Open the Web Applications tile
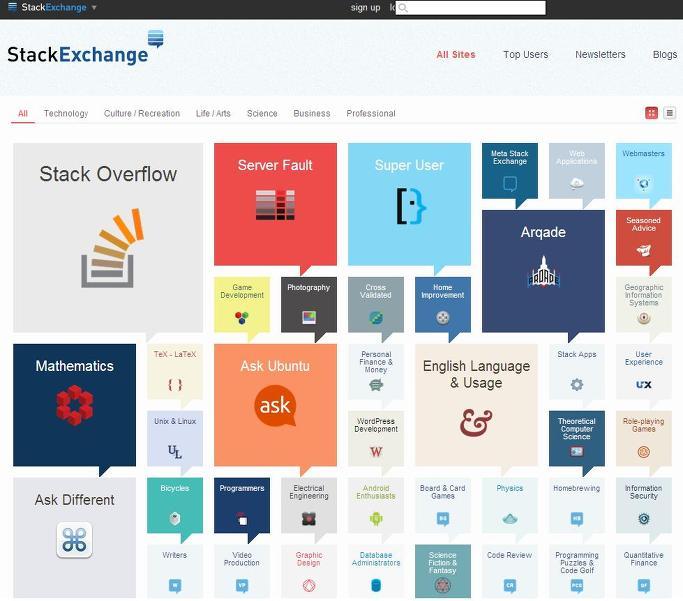 (577, 171)
